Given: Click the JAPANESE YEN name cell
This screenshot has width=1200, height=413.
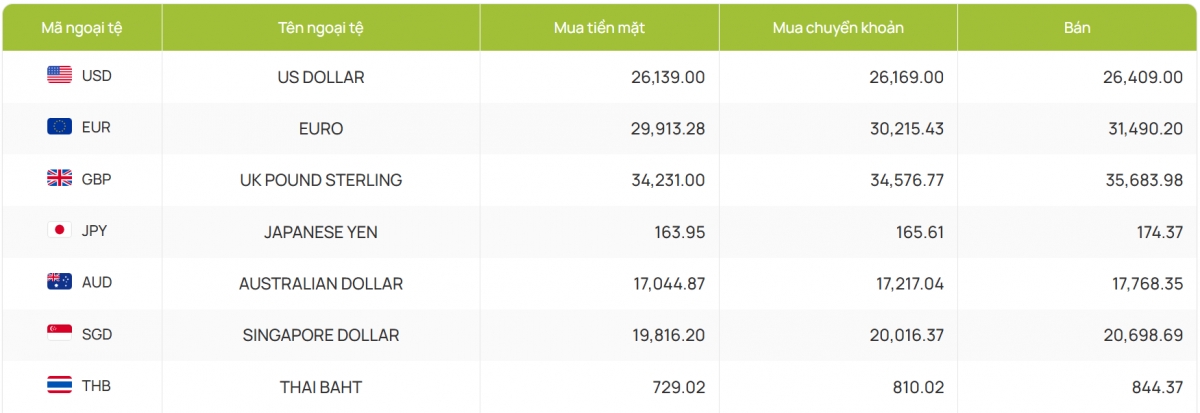Looking at the screenshot, I should click(x=320, y=232).
